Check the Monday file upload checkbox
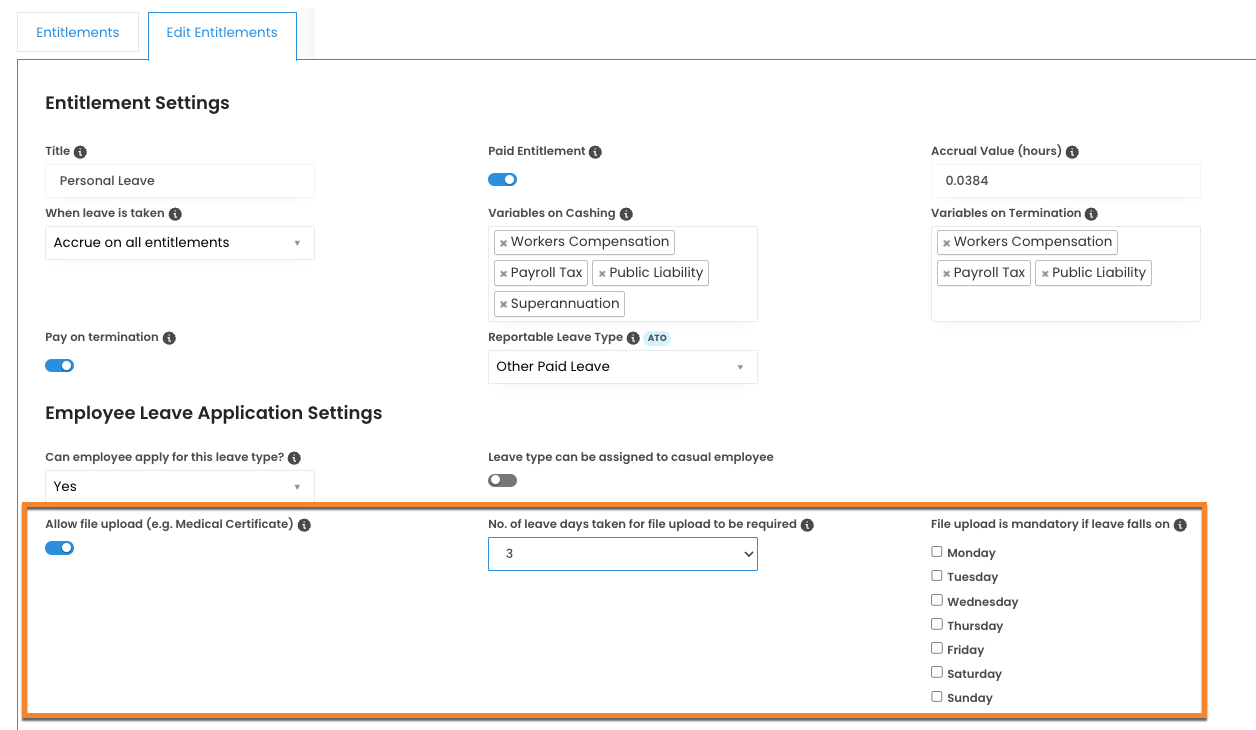The height and width of the screenshot is (730, 1256). pyautogui.click(x=937, y=551)
